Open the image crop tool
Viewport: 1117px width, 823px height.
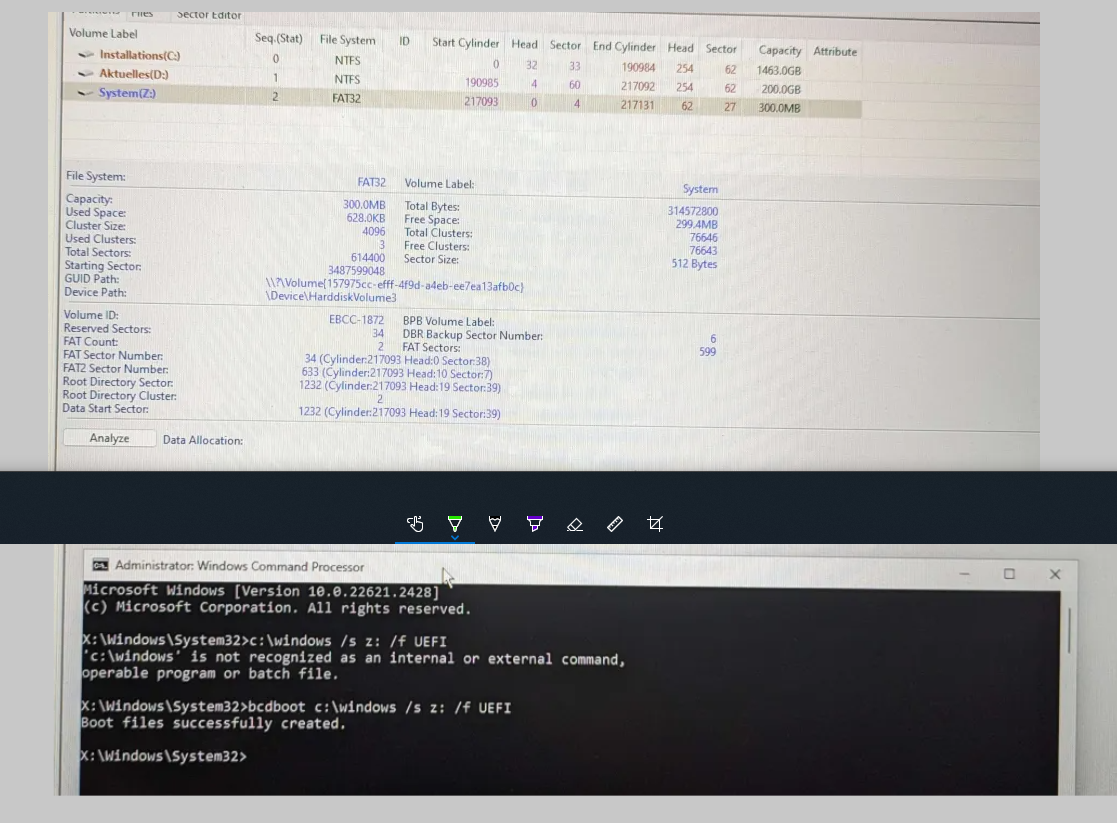click(655, 524)
